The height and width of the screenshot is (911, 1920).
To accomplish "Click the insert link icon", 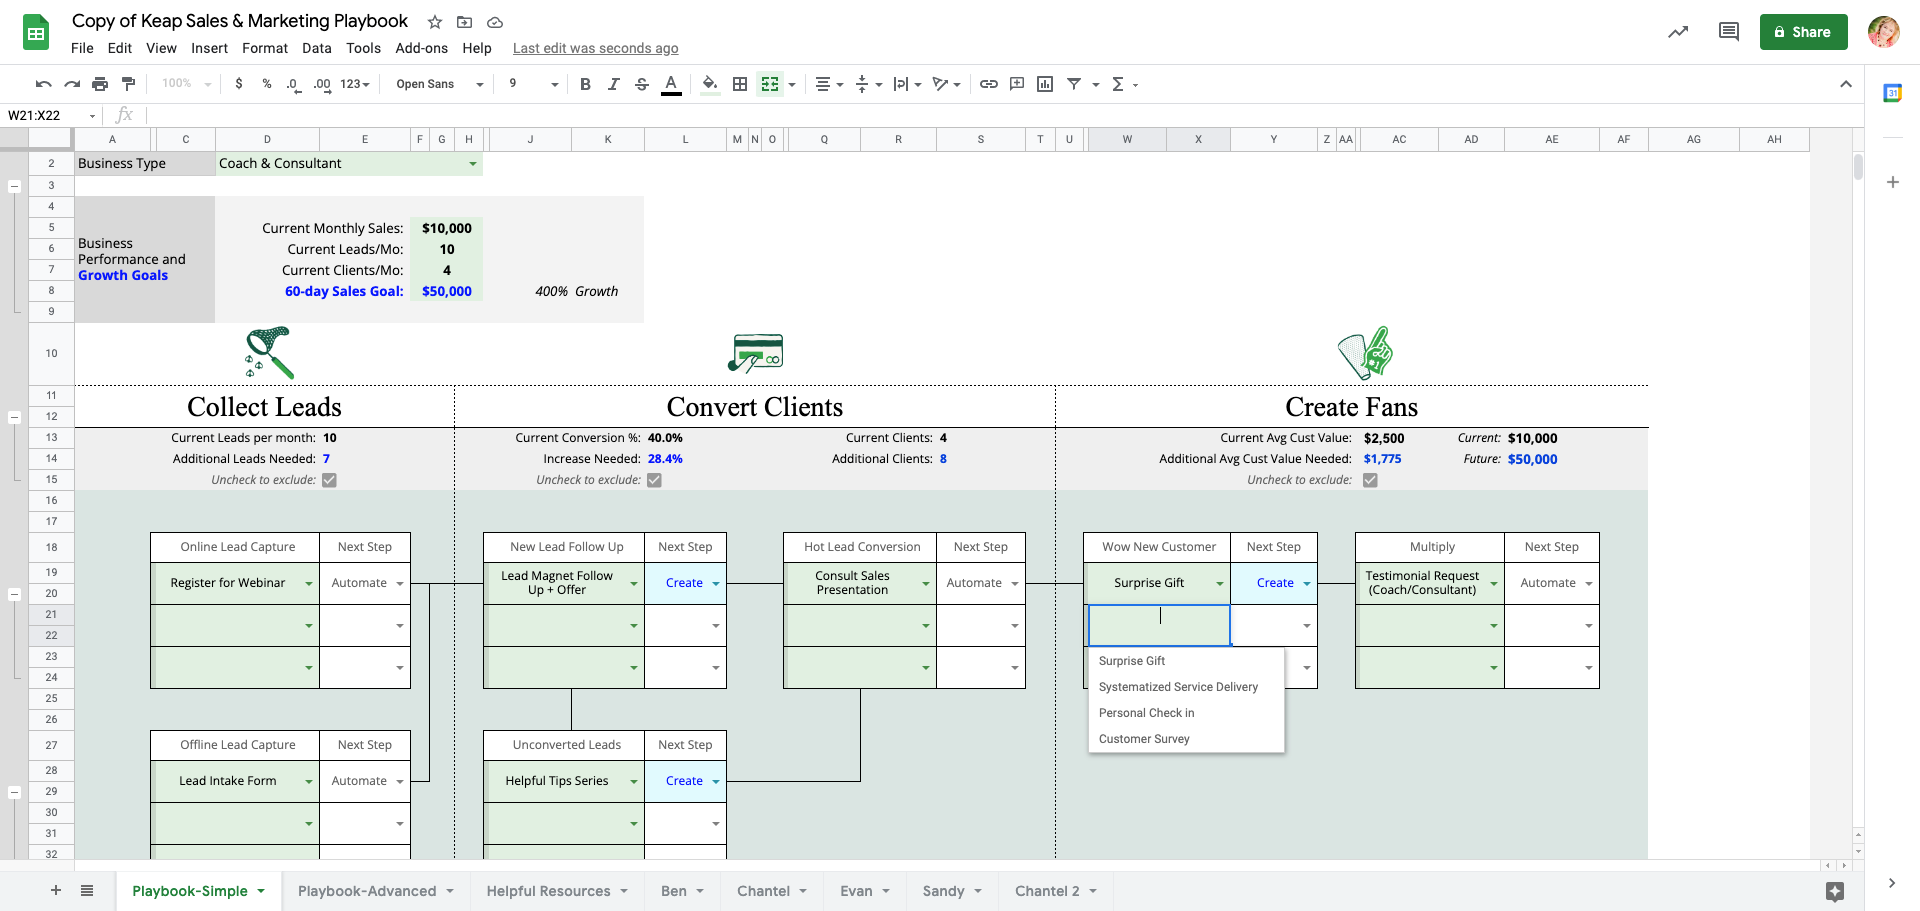I will pyautogui.click(x=988, y=84).
